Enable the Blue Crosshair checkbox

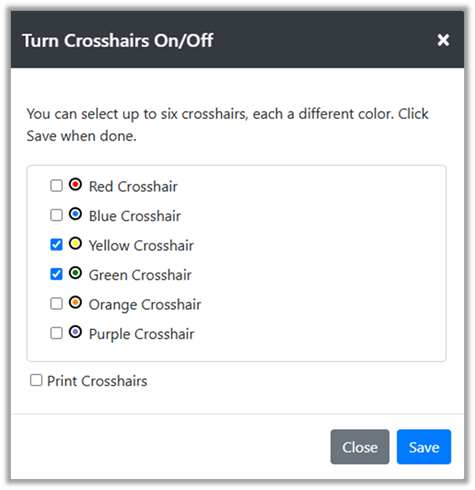(56, 215)
